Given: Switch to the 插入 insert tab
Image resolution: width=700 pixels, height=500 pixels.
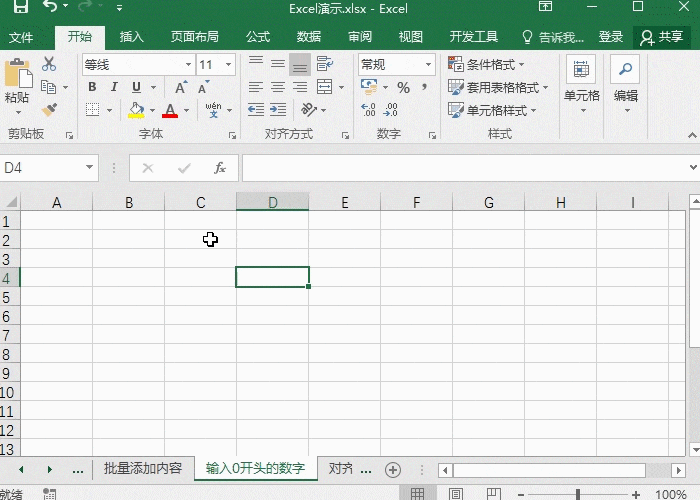Looking at the screenshot, I should click(x=131, y=37).
